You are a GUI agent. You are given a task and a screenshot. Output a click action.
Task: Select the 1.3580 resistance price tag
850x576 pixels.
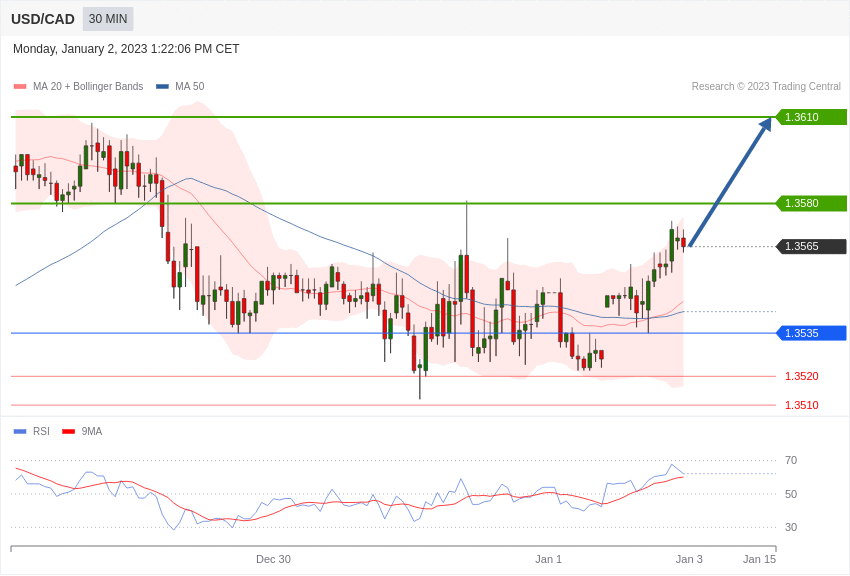811,203
